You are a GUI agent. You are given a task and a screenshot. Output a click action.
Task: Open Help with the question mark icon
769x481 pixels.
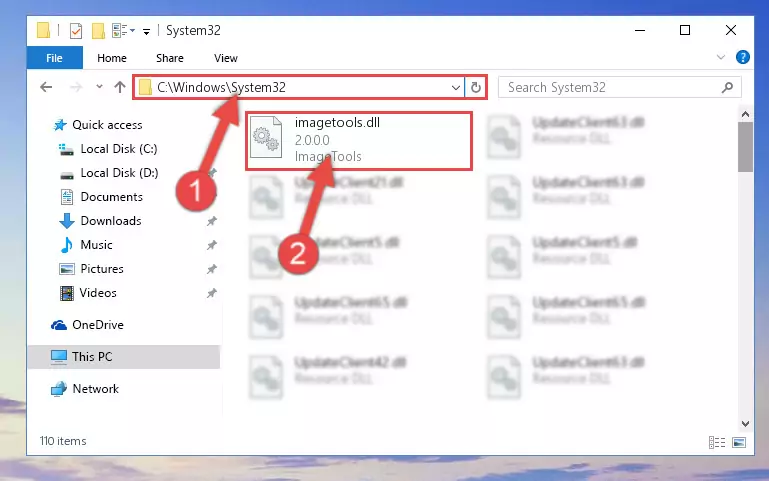tap(743, 57)
